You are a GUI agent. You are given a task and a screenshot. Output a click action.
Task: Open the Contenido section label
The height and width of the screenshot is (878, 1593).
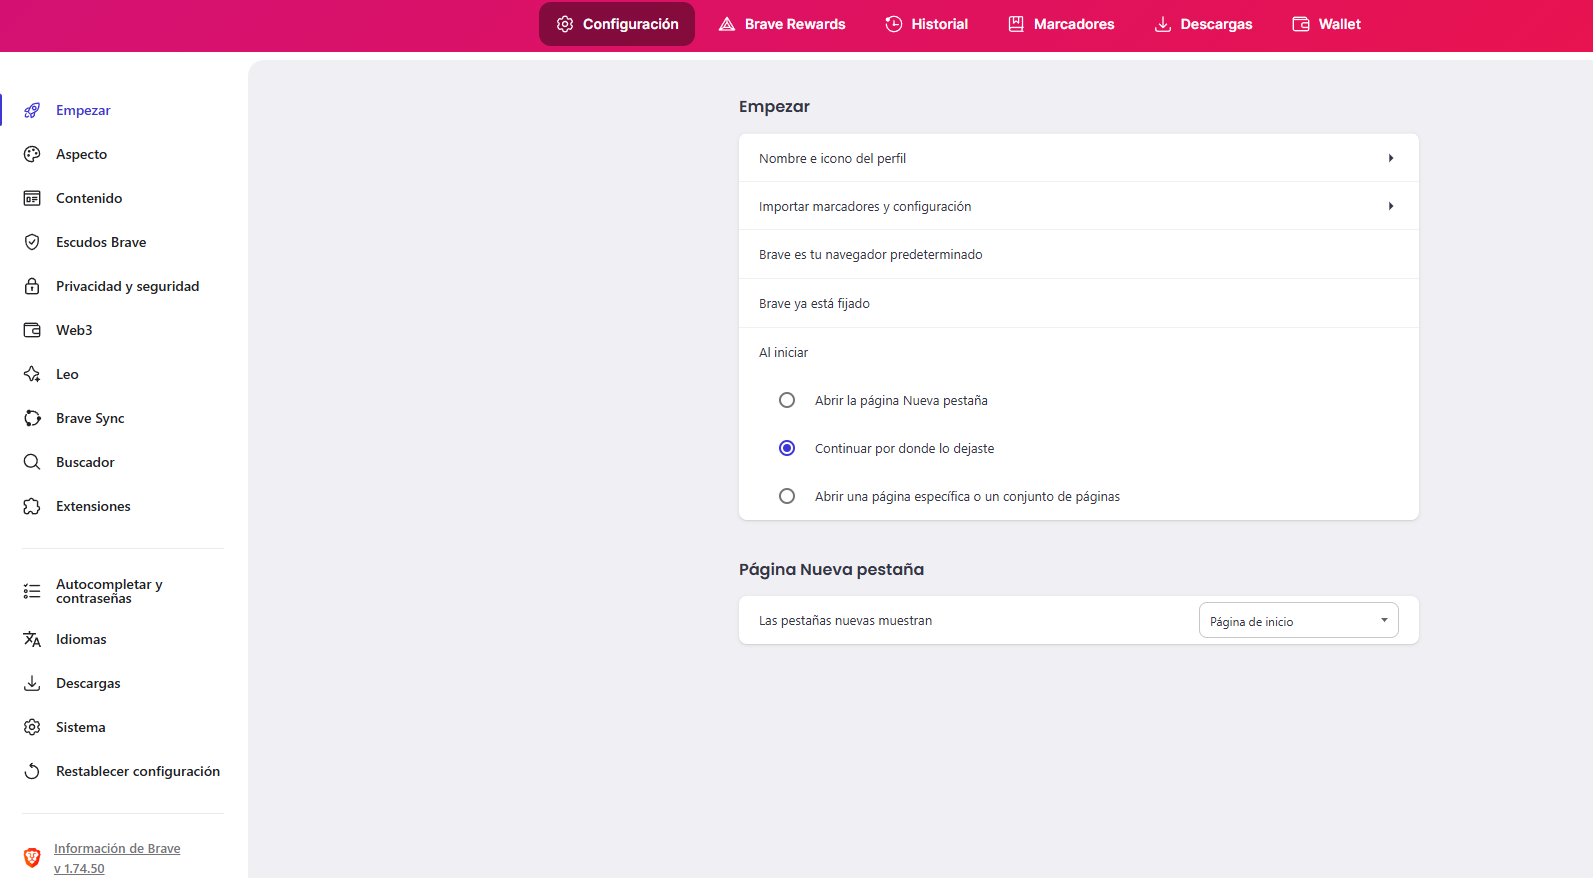pyautogui.click(x=89, y=198)
